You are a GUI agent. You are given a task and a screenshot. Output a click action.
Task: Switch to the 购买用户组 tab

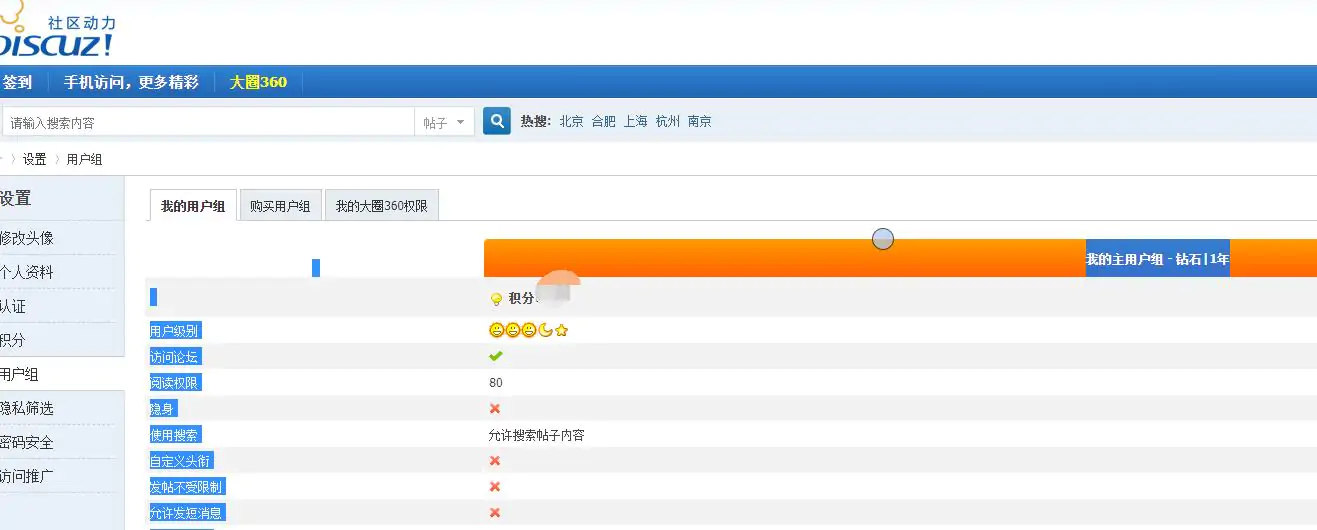coord(280,206)
